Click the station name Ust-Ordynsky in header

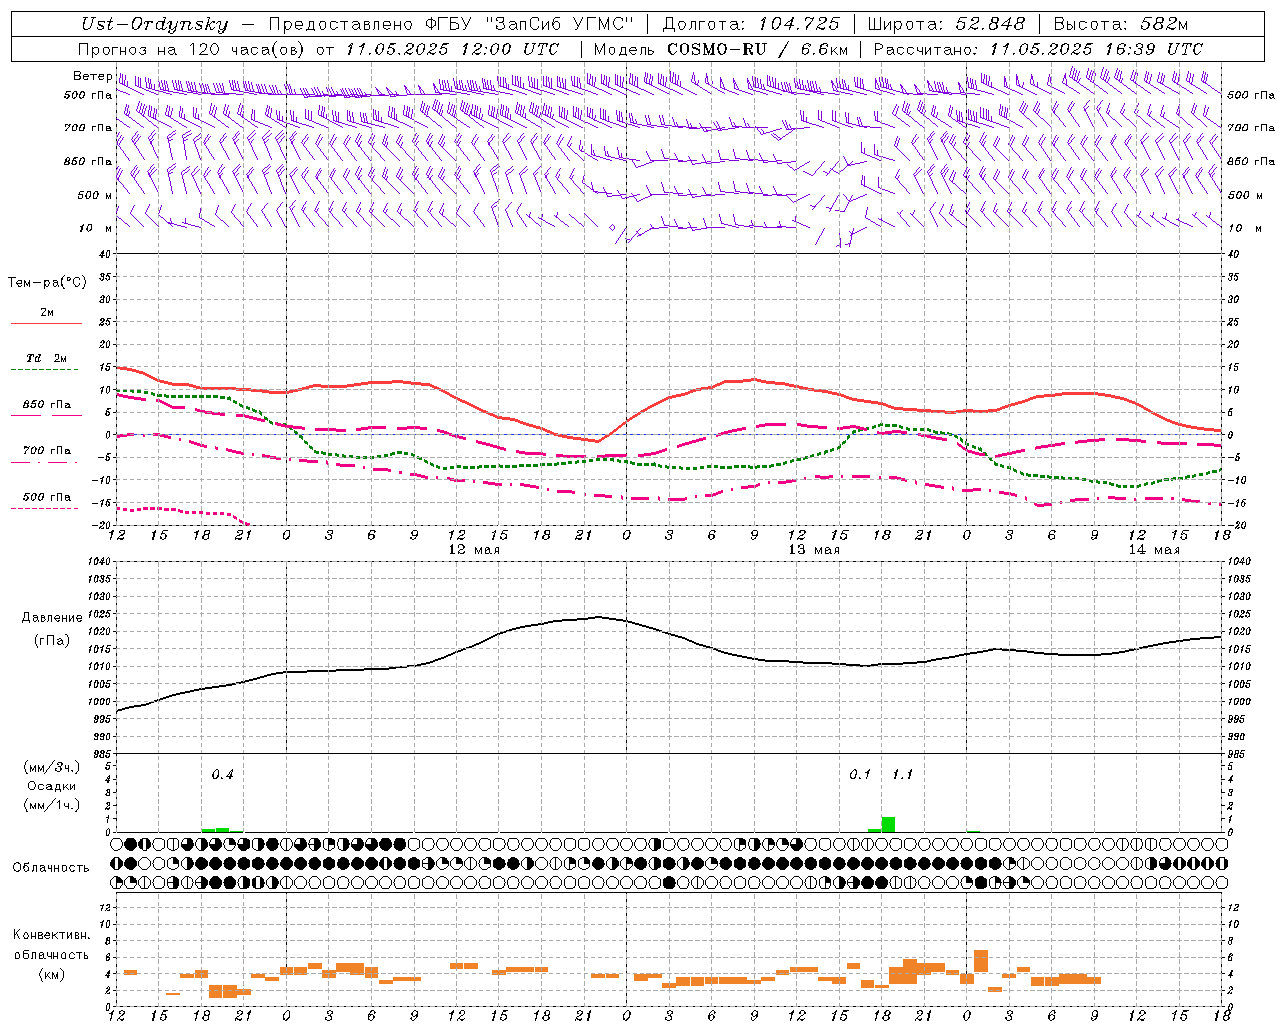click(x=155, y=24)
